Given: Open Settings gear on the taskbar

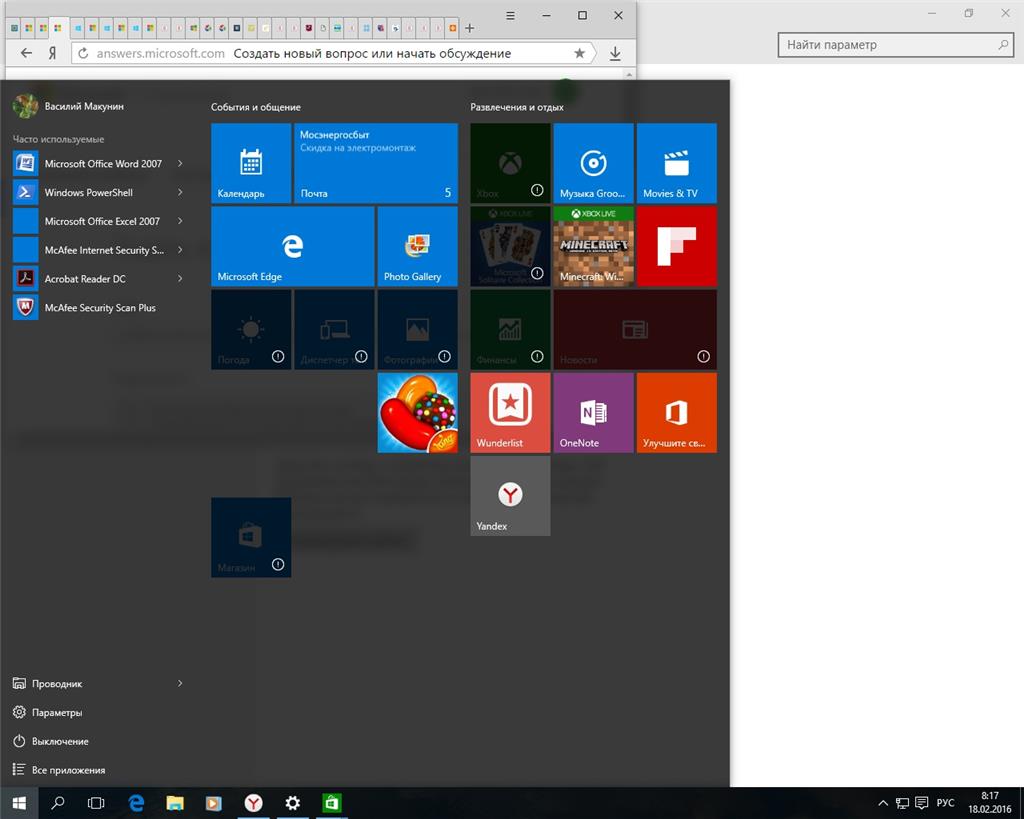Looking at the screenshot, I should pyautogui.click(x=293, y=803).
